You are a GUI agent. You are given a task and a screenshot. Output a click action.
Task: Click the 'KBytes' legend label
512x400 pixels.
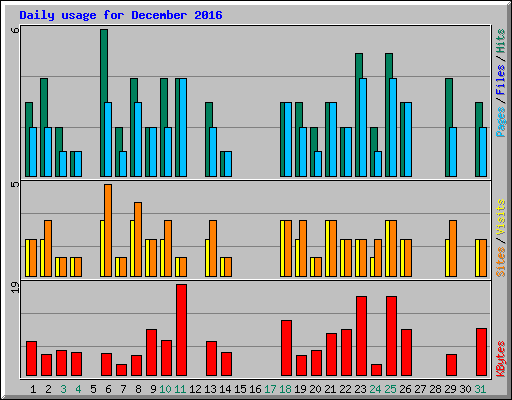(501, 359)
